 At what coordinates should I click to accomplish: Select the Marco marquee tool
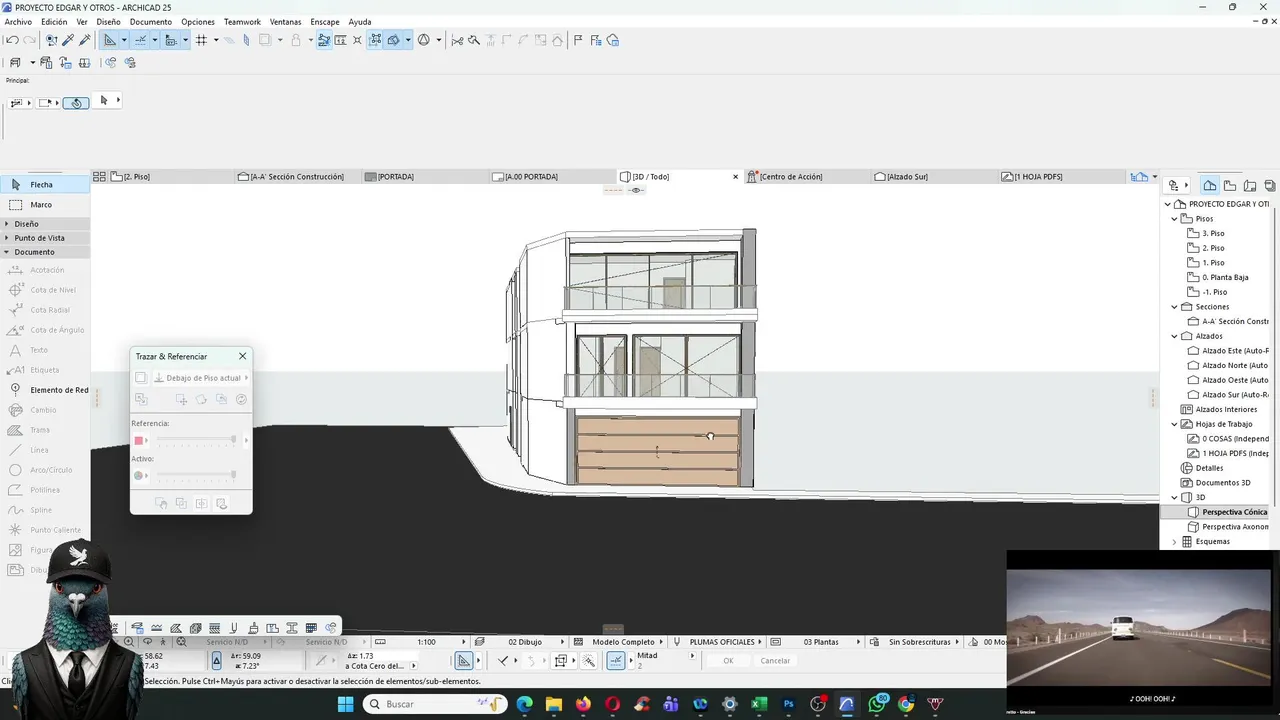click(x=45, y=205)
